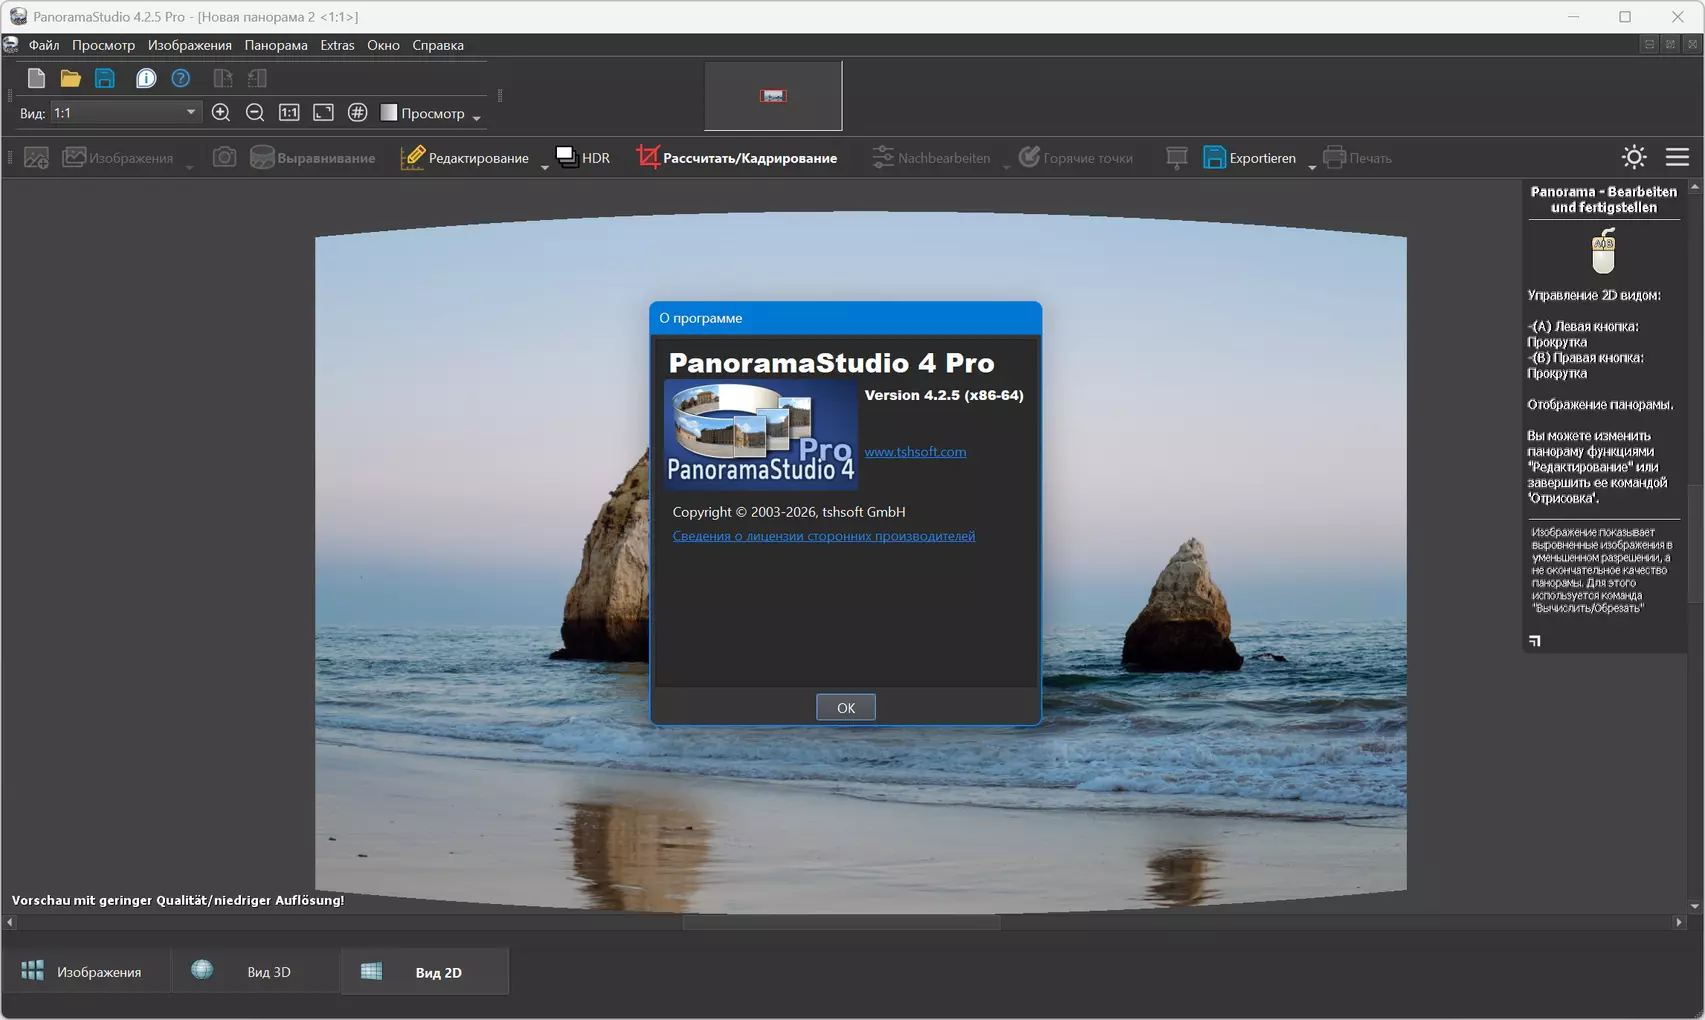Toggle the brightness theme sun icon
Viewport: 1705px width, 1020px height.
(1634, 157)
